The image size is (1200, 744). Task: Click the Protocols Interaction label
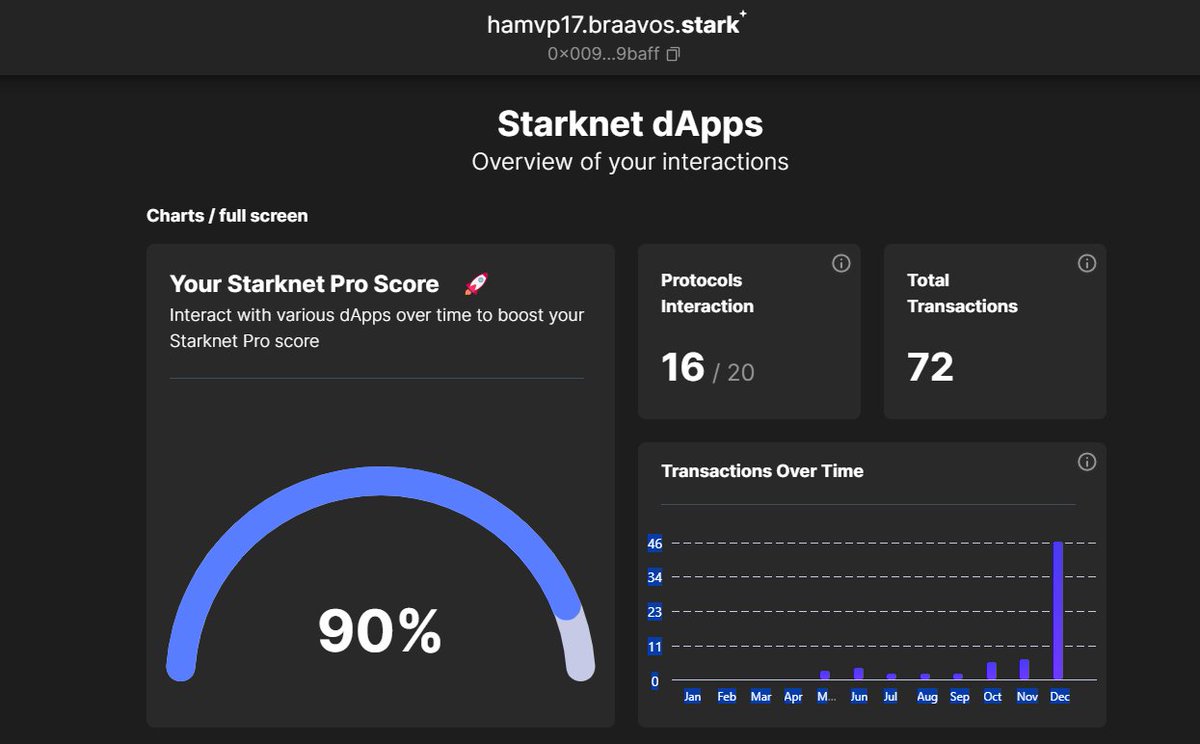(707, 293)
